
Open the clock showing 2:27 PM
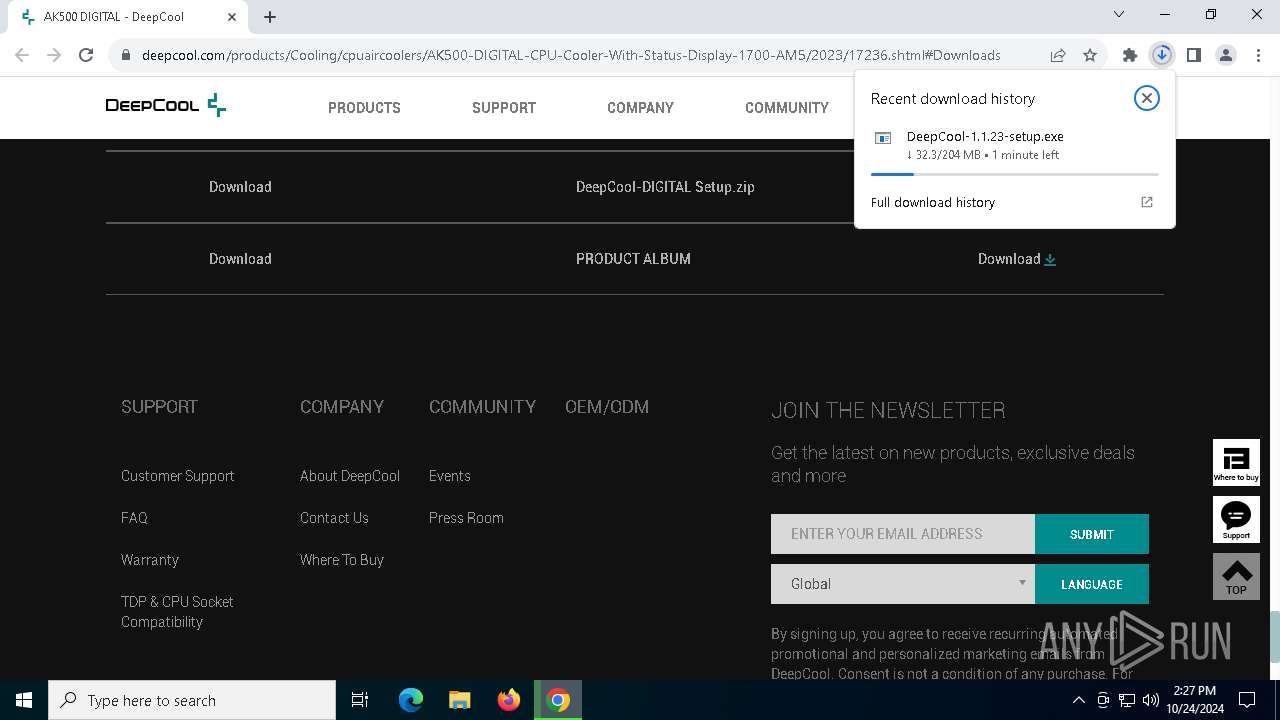[1194, 700]
